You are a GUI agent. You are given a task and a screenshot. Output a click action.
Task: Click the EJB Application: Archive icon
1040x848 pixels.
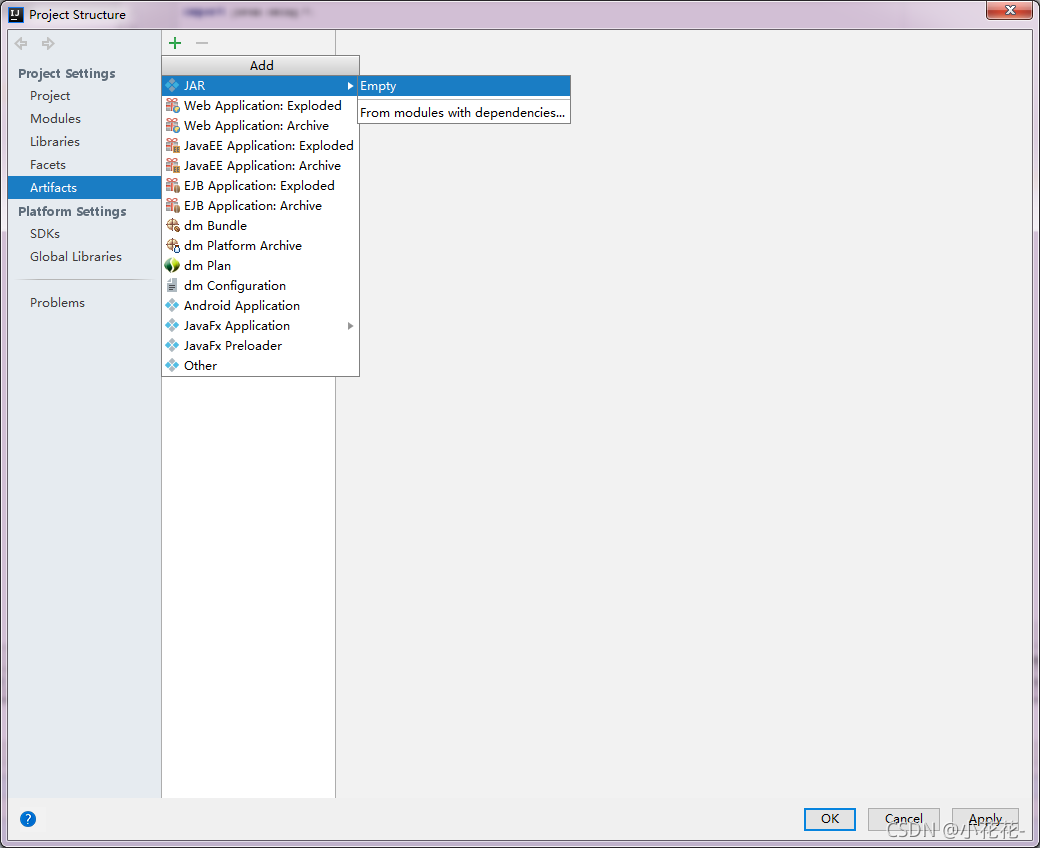point(172,206)
